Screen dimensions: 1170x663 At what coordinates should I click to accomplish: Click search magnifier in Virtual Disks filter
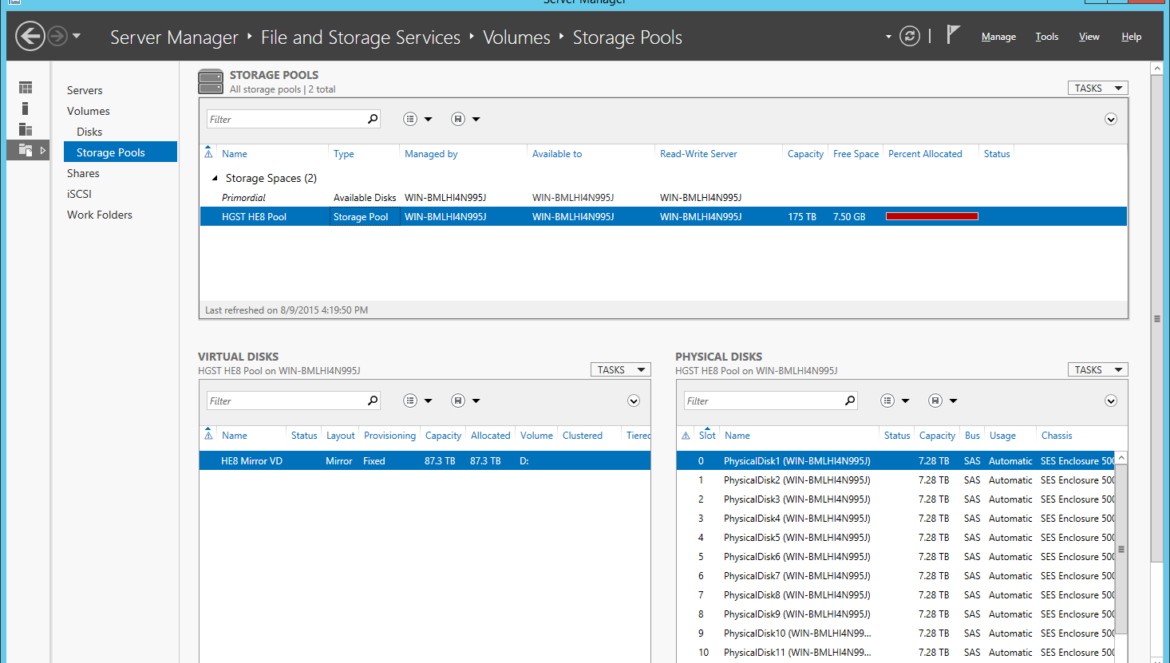[373, 401]
